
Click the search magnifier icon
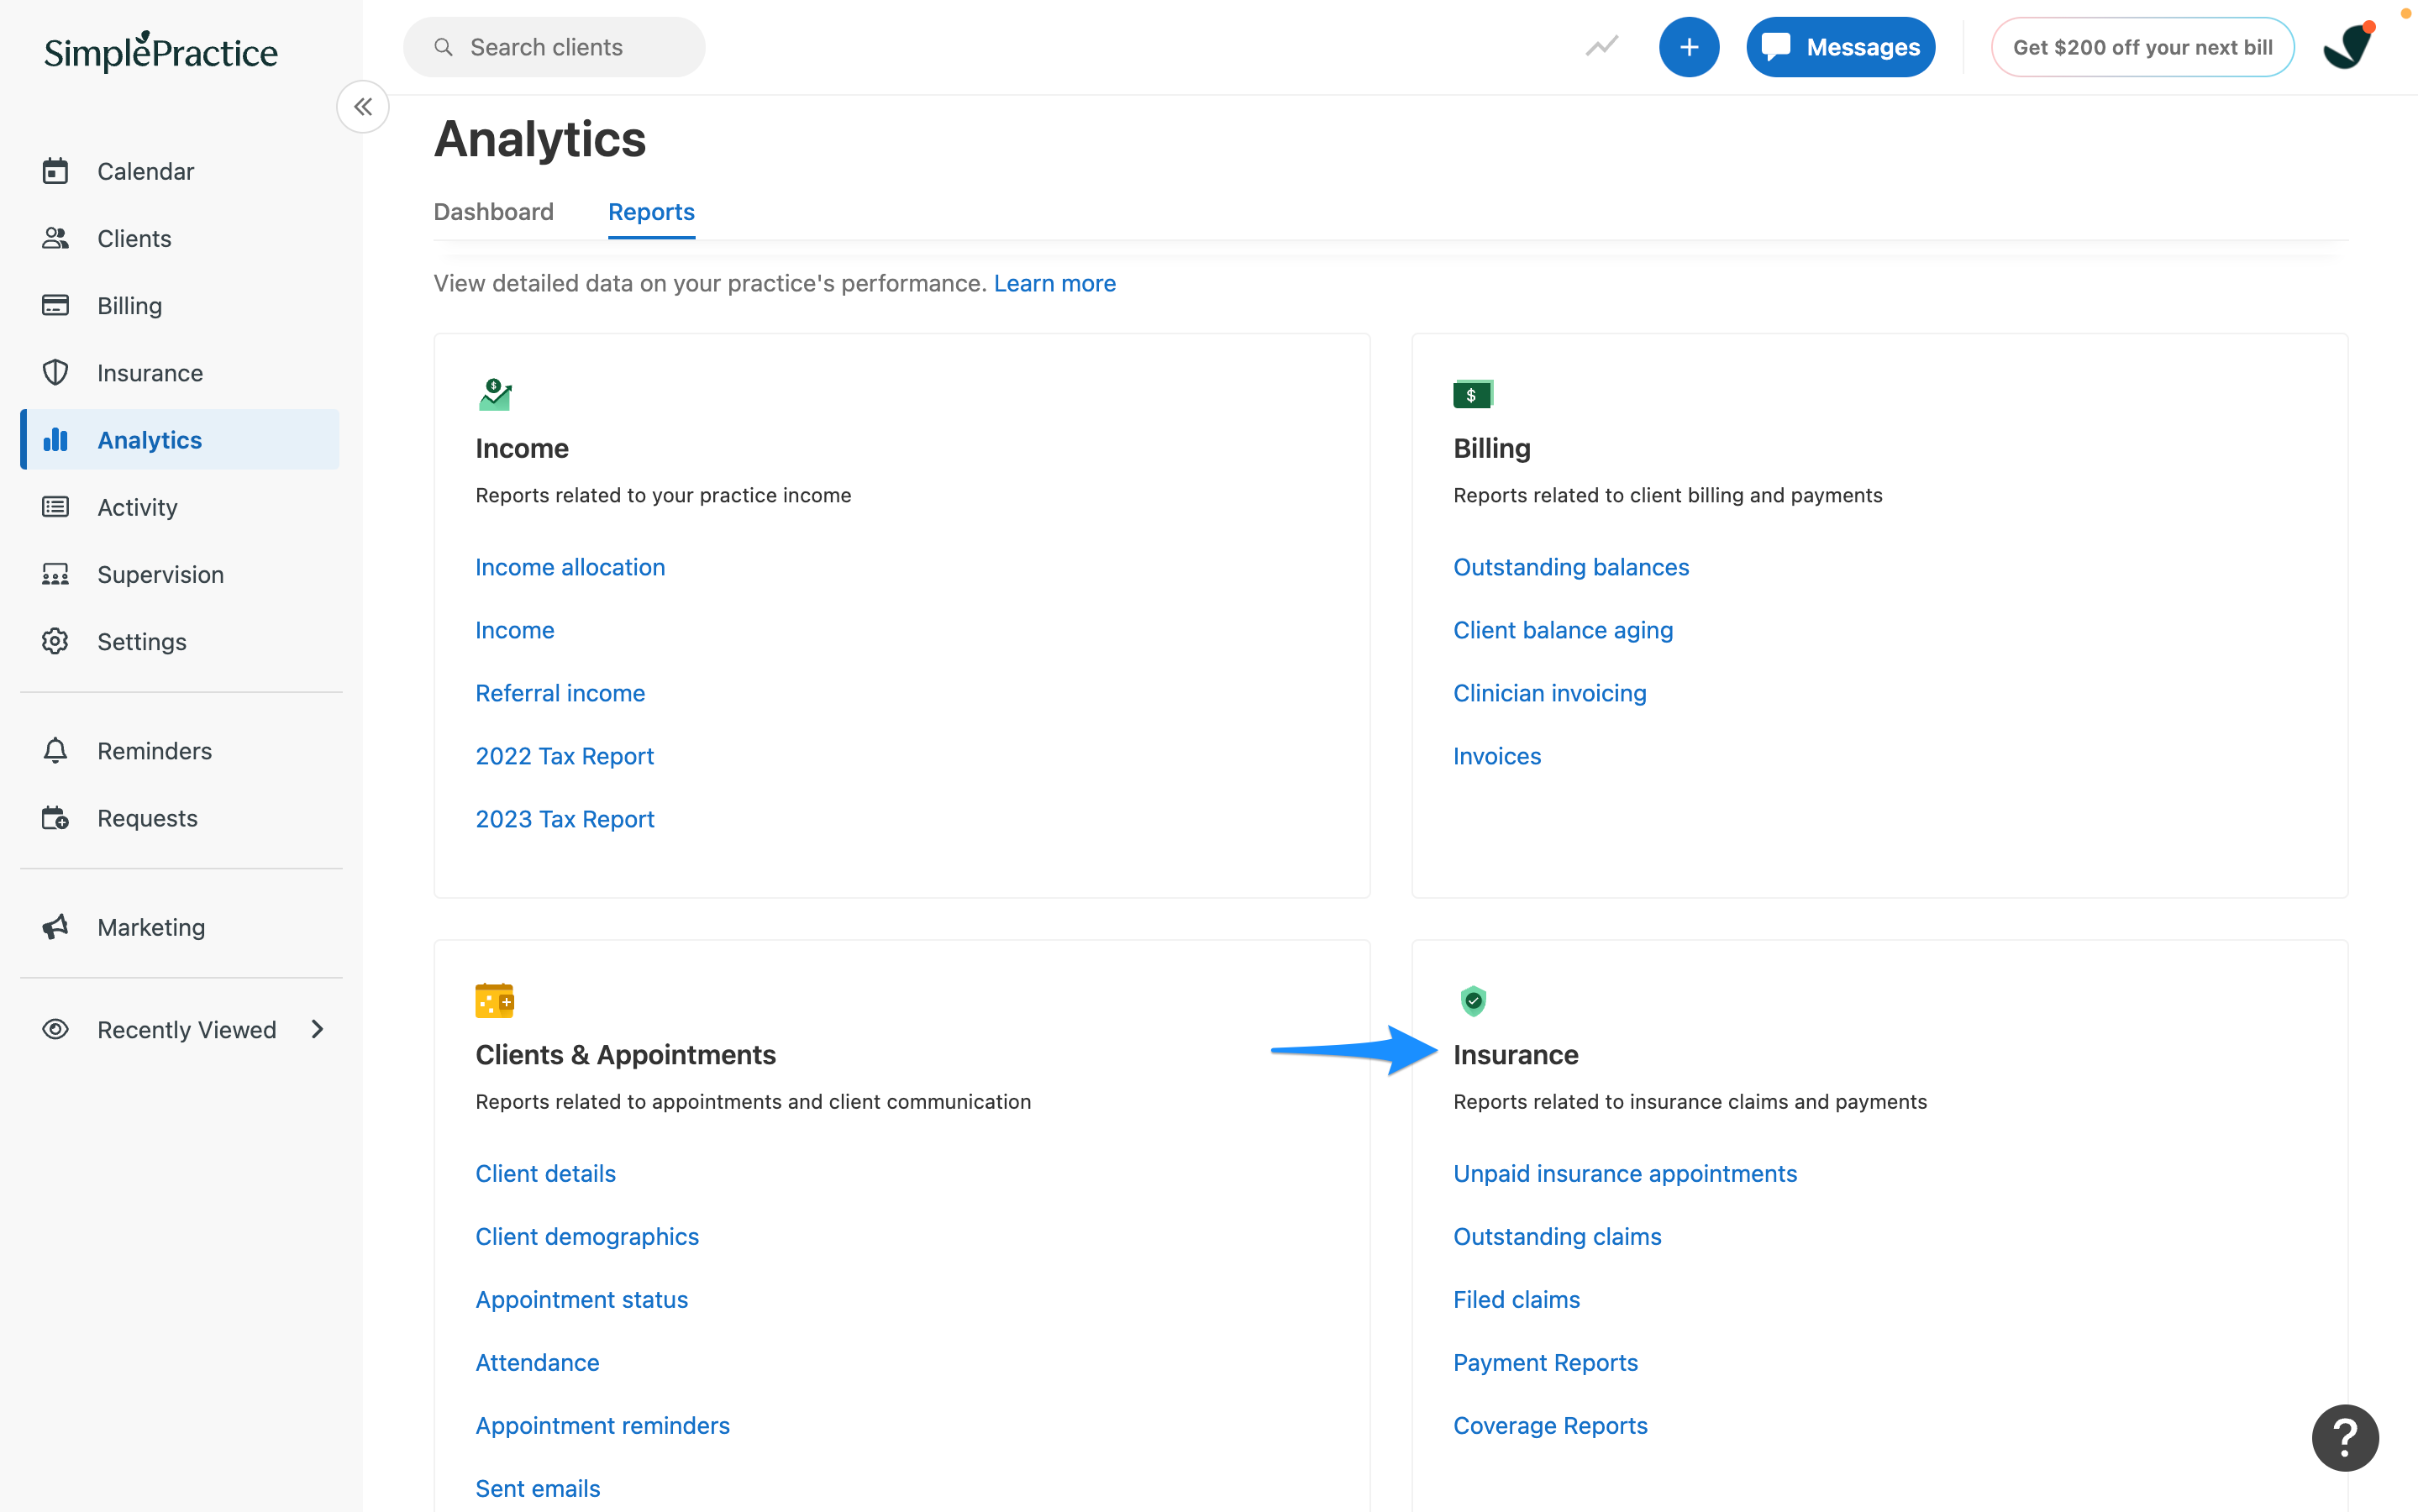[443, 47]
